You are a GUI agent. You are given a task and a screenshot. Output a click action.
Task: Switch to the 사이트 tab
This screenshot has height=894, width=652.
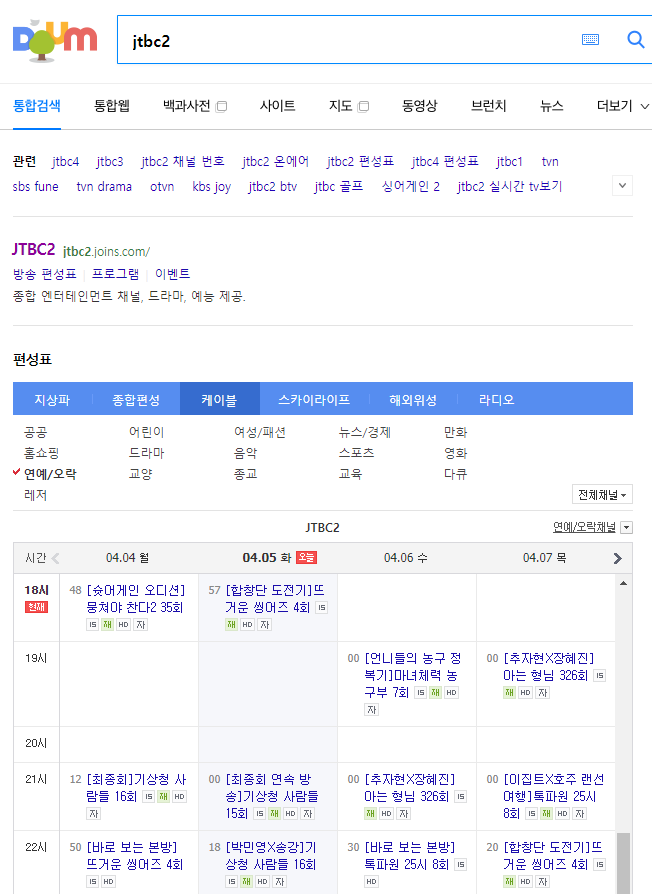pos(278,106)
